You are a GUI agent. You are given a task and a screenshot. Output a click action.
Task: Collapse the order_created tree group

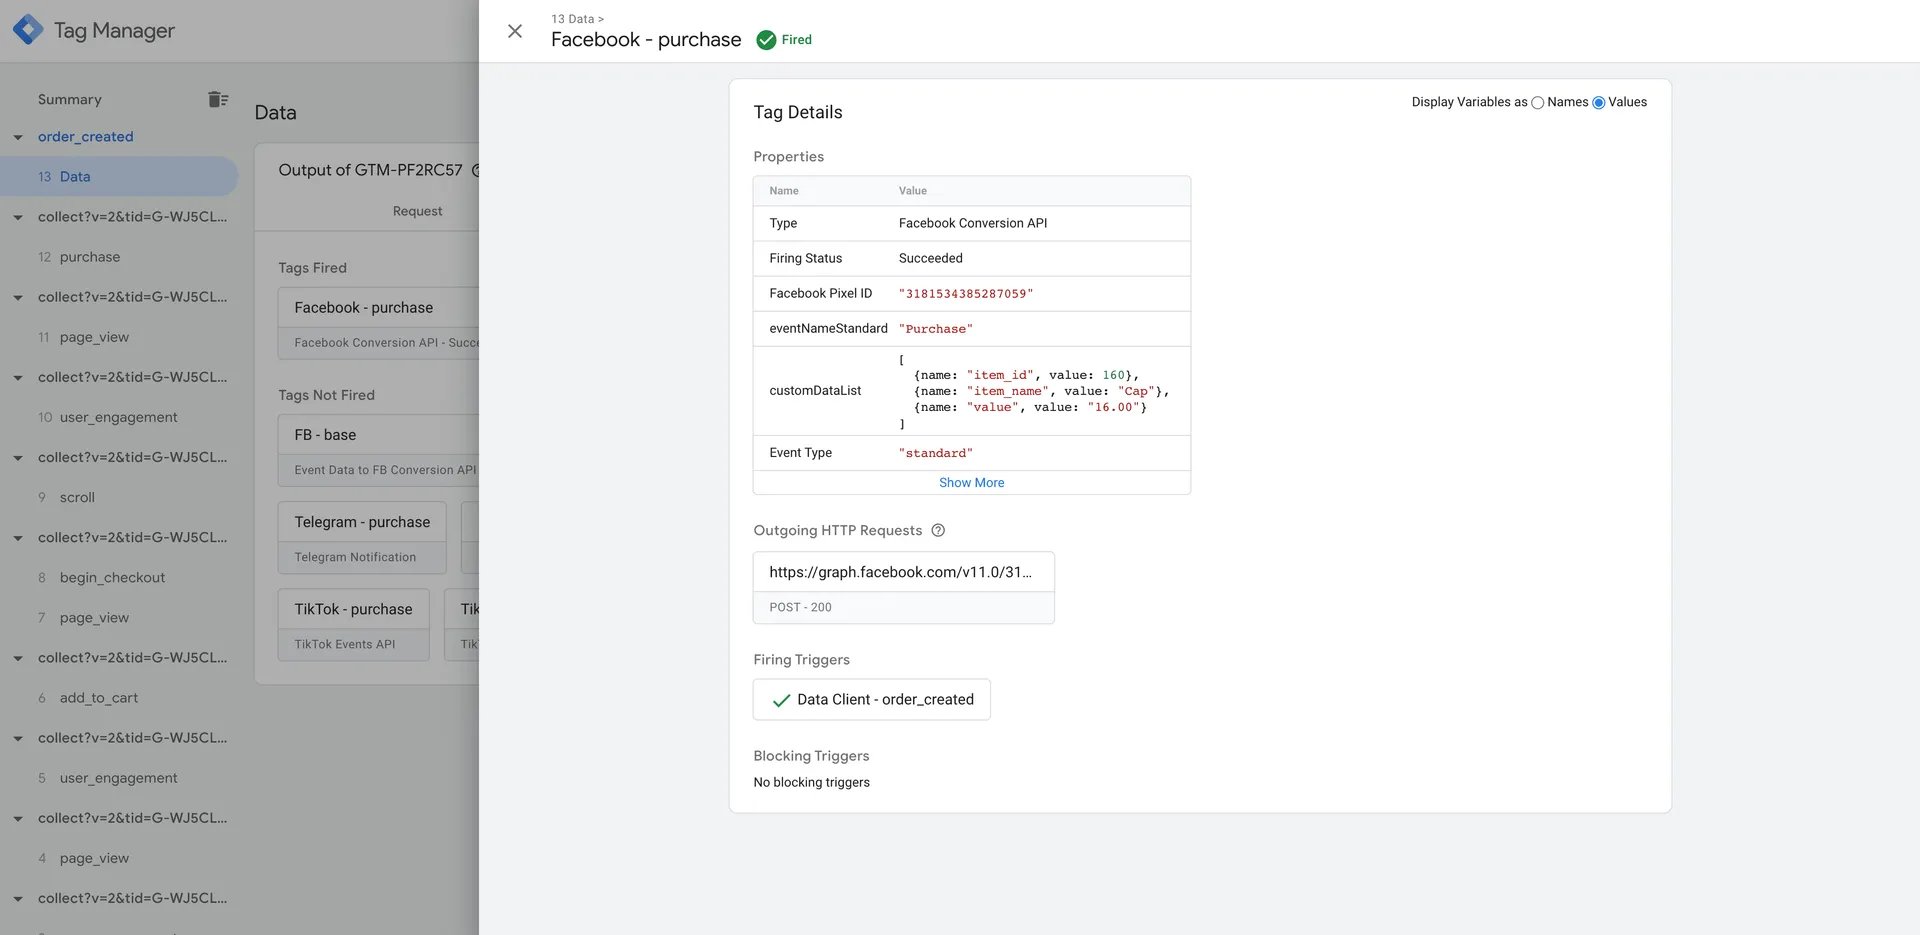click(x=18, y=137)
